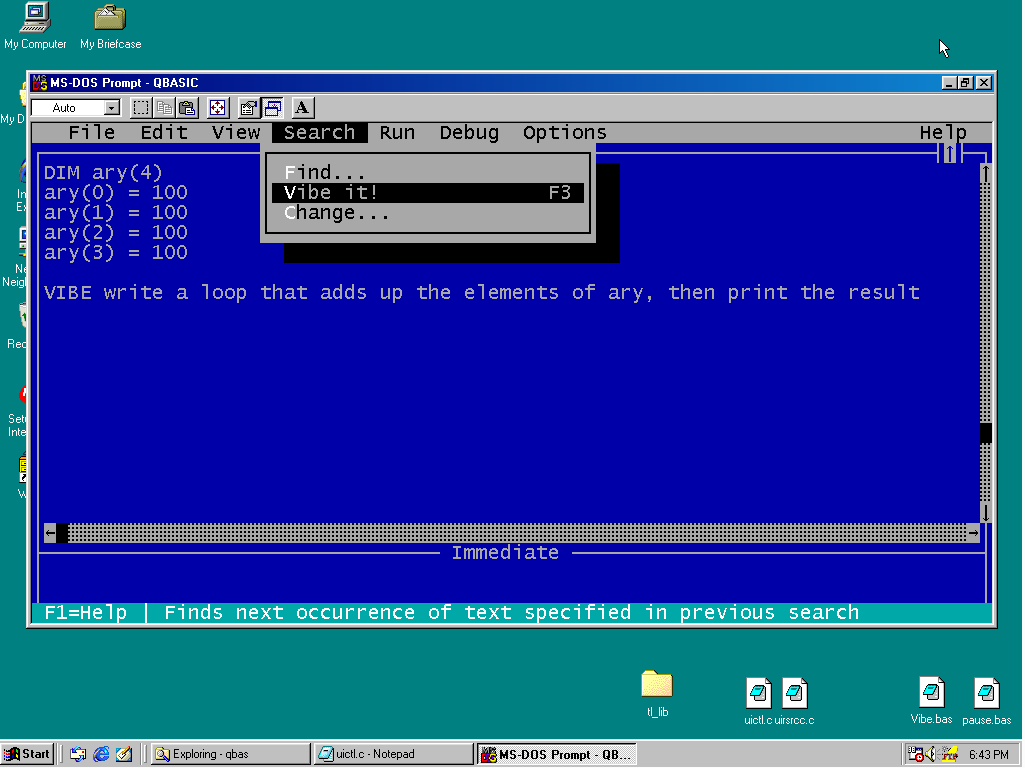Image resolution: width=1025 pixels, height=768 pixels.
Task: Click the Mark tool in MS-DOS toolbar
Action: [141, 108]
